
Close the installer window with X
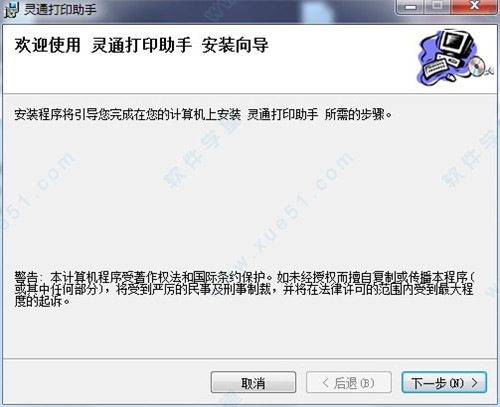[x=473, y=6]
